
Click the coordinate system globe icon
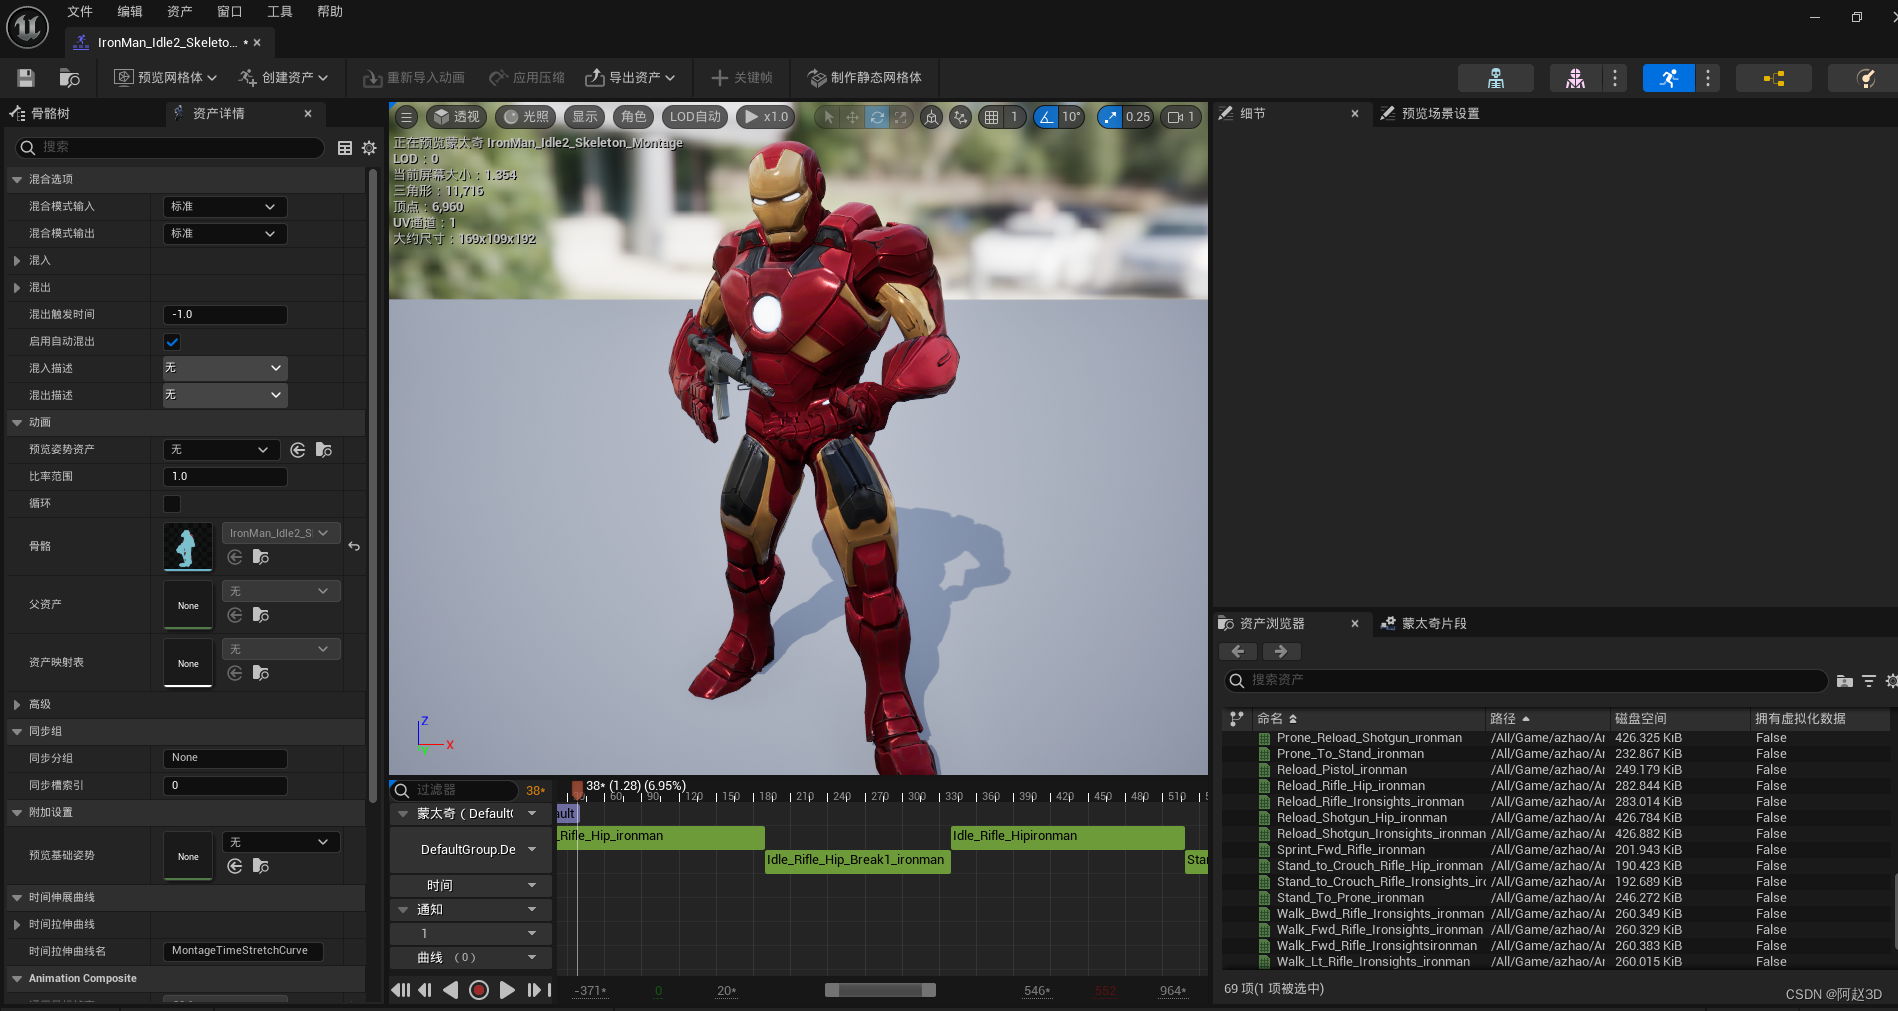coord(931,117)
